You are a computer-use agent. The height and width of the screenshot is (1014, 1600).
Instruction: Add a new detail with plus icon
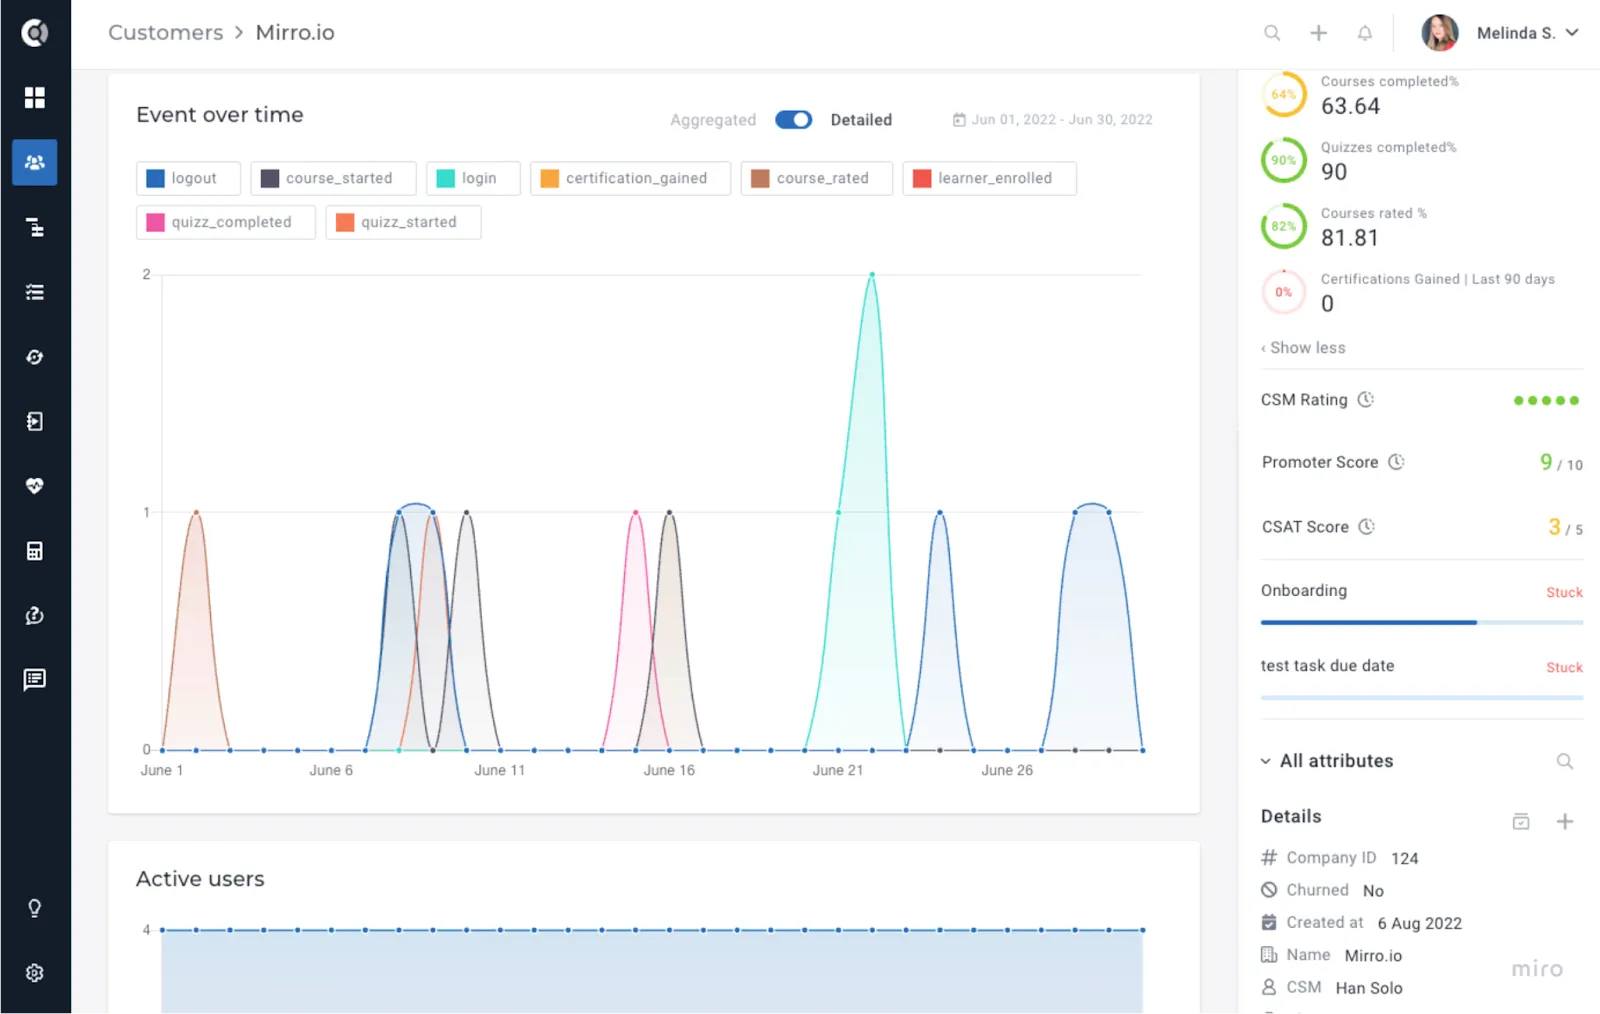(1565, 821)
